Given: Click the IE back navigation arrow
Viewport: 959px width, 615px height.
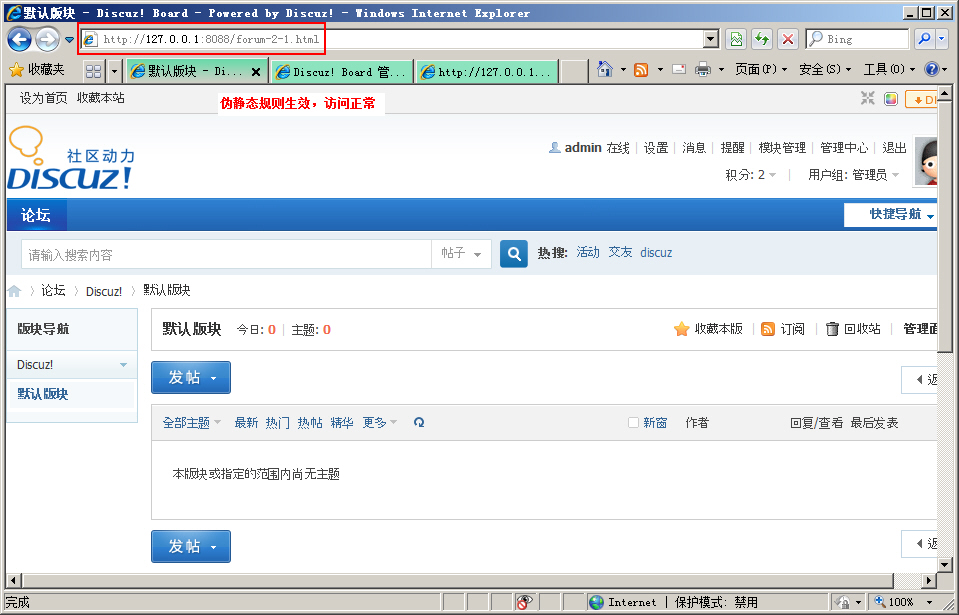Looking at the screenshot, I should coord(20,39).
